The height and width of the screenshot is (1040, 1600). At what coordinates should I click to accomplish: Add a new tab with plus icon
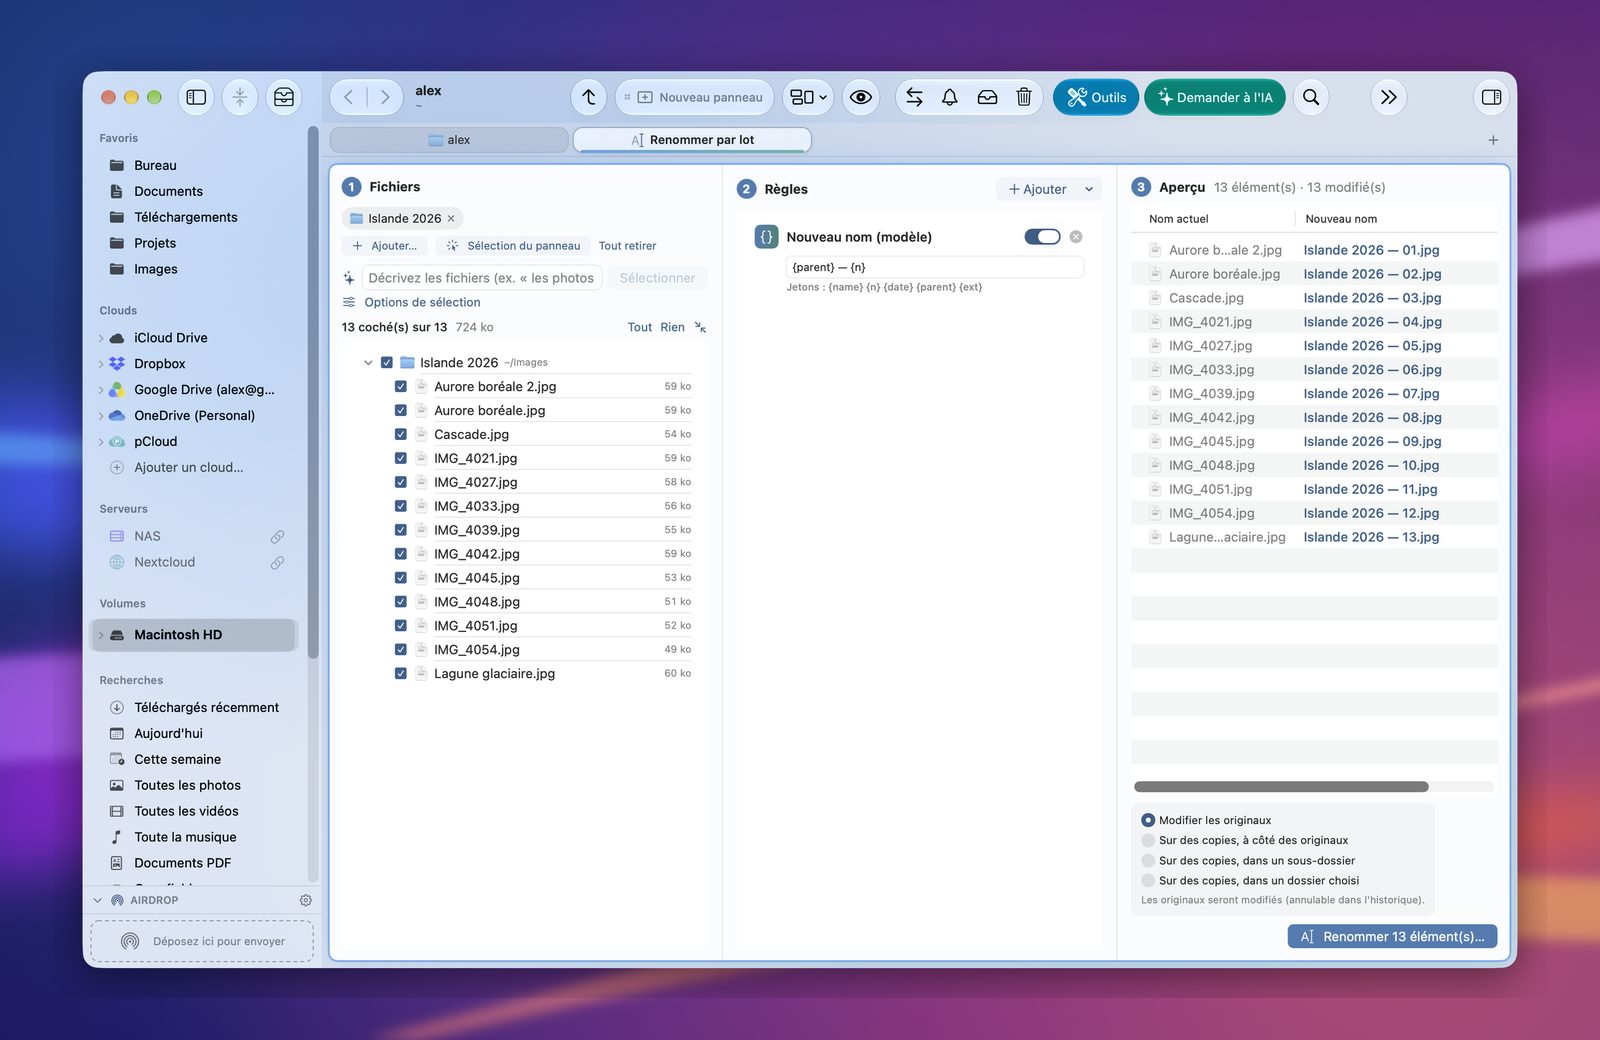(1493, 140)
